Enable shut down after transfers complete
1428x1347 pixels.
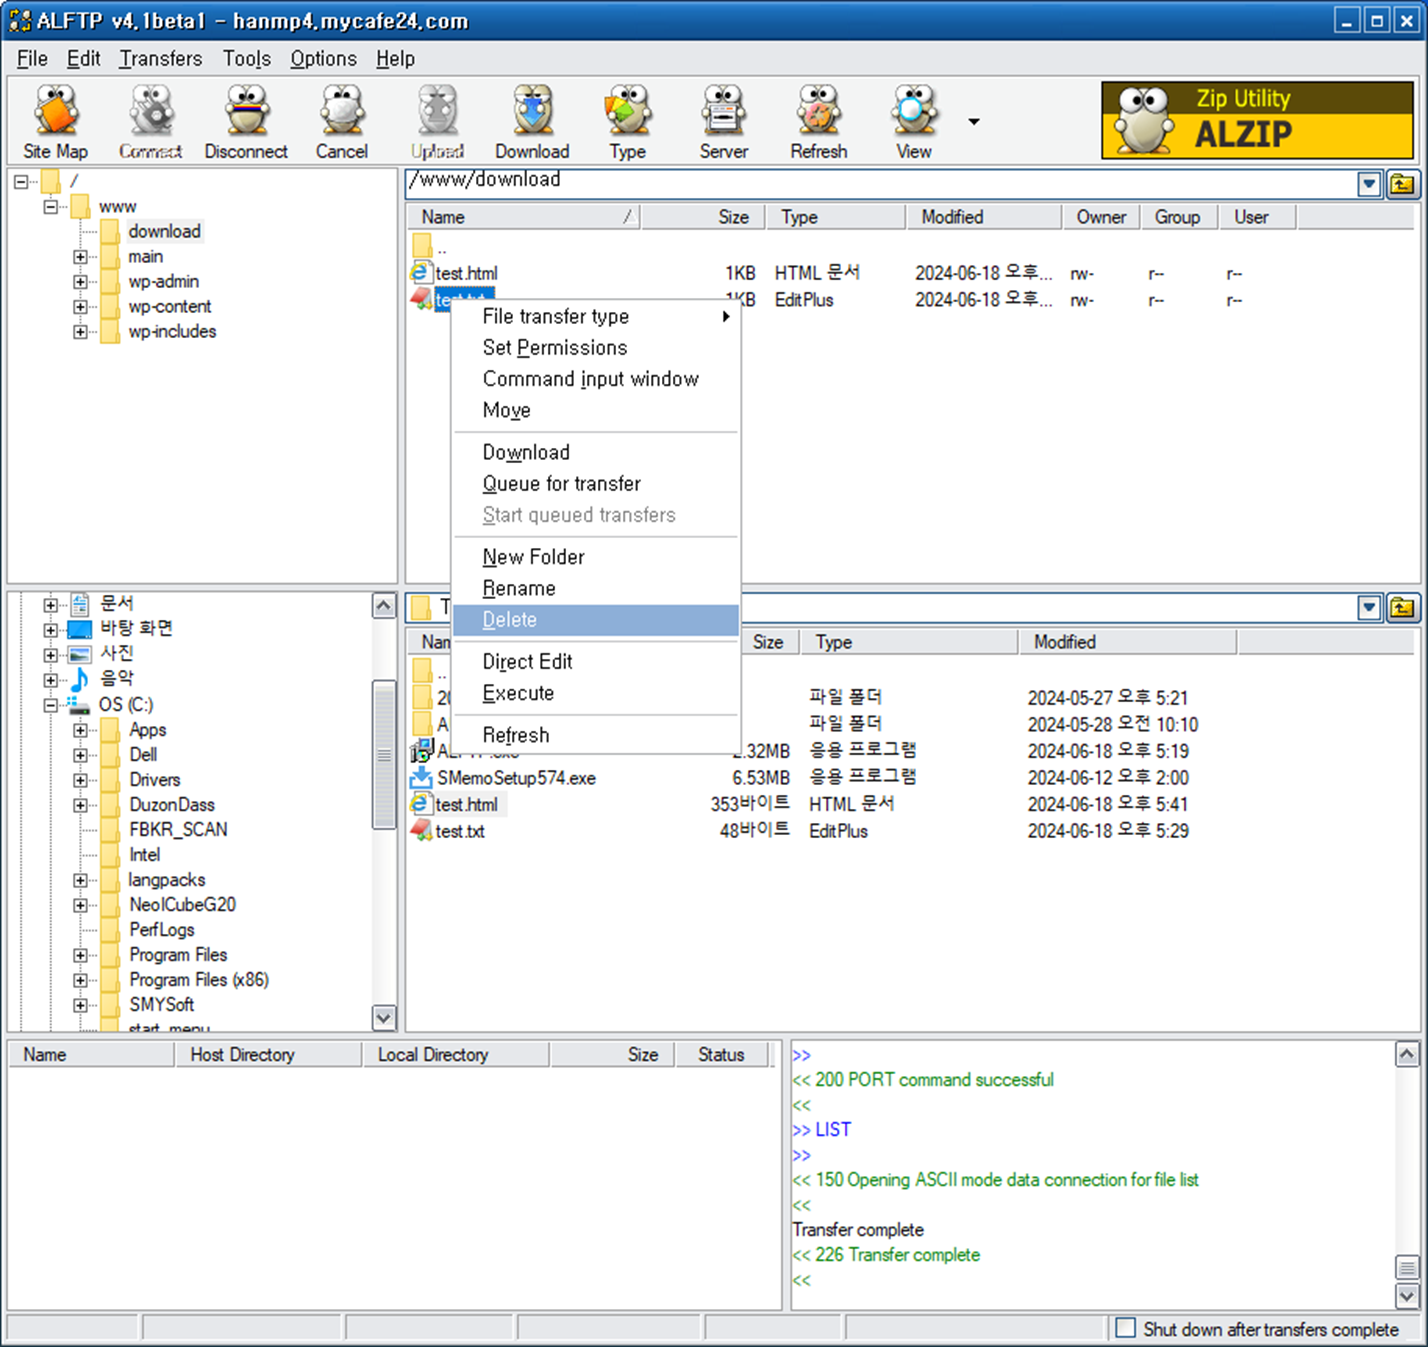point(1126,1329)
